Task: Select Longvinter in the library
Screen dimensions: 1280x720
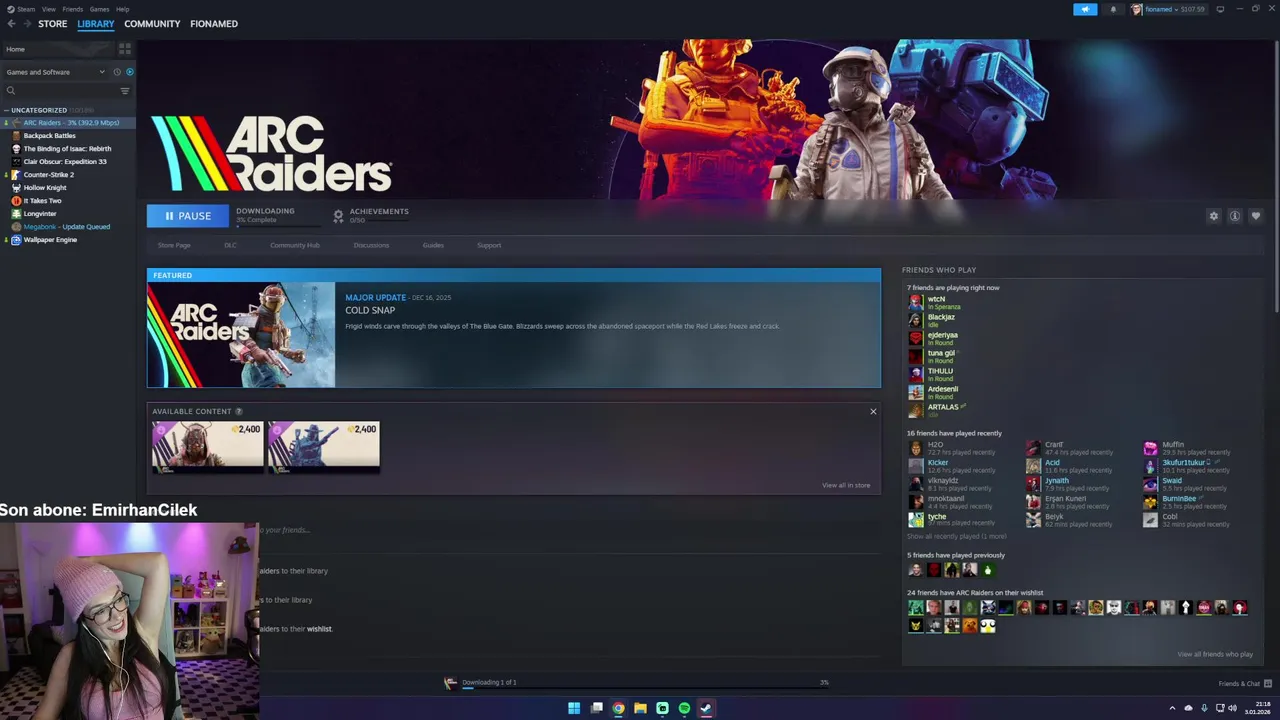Action: (40, 214)
